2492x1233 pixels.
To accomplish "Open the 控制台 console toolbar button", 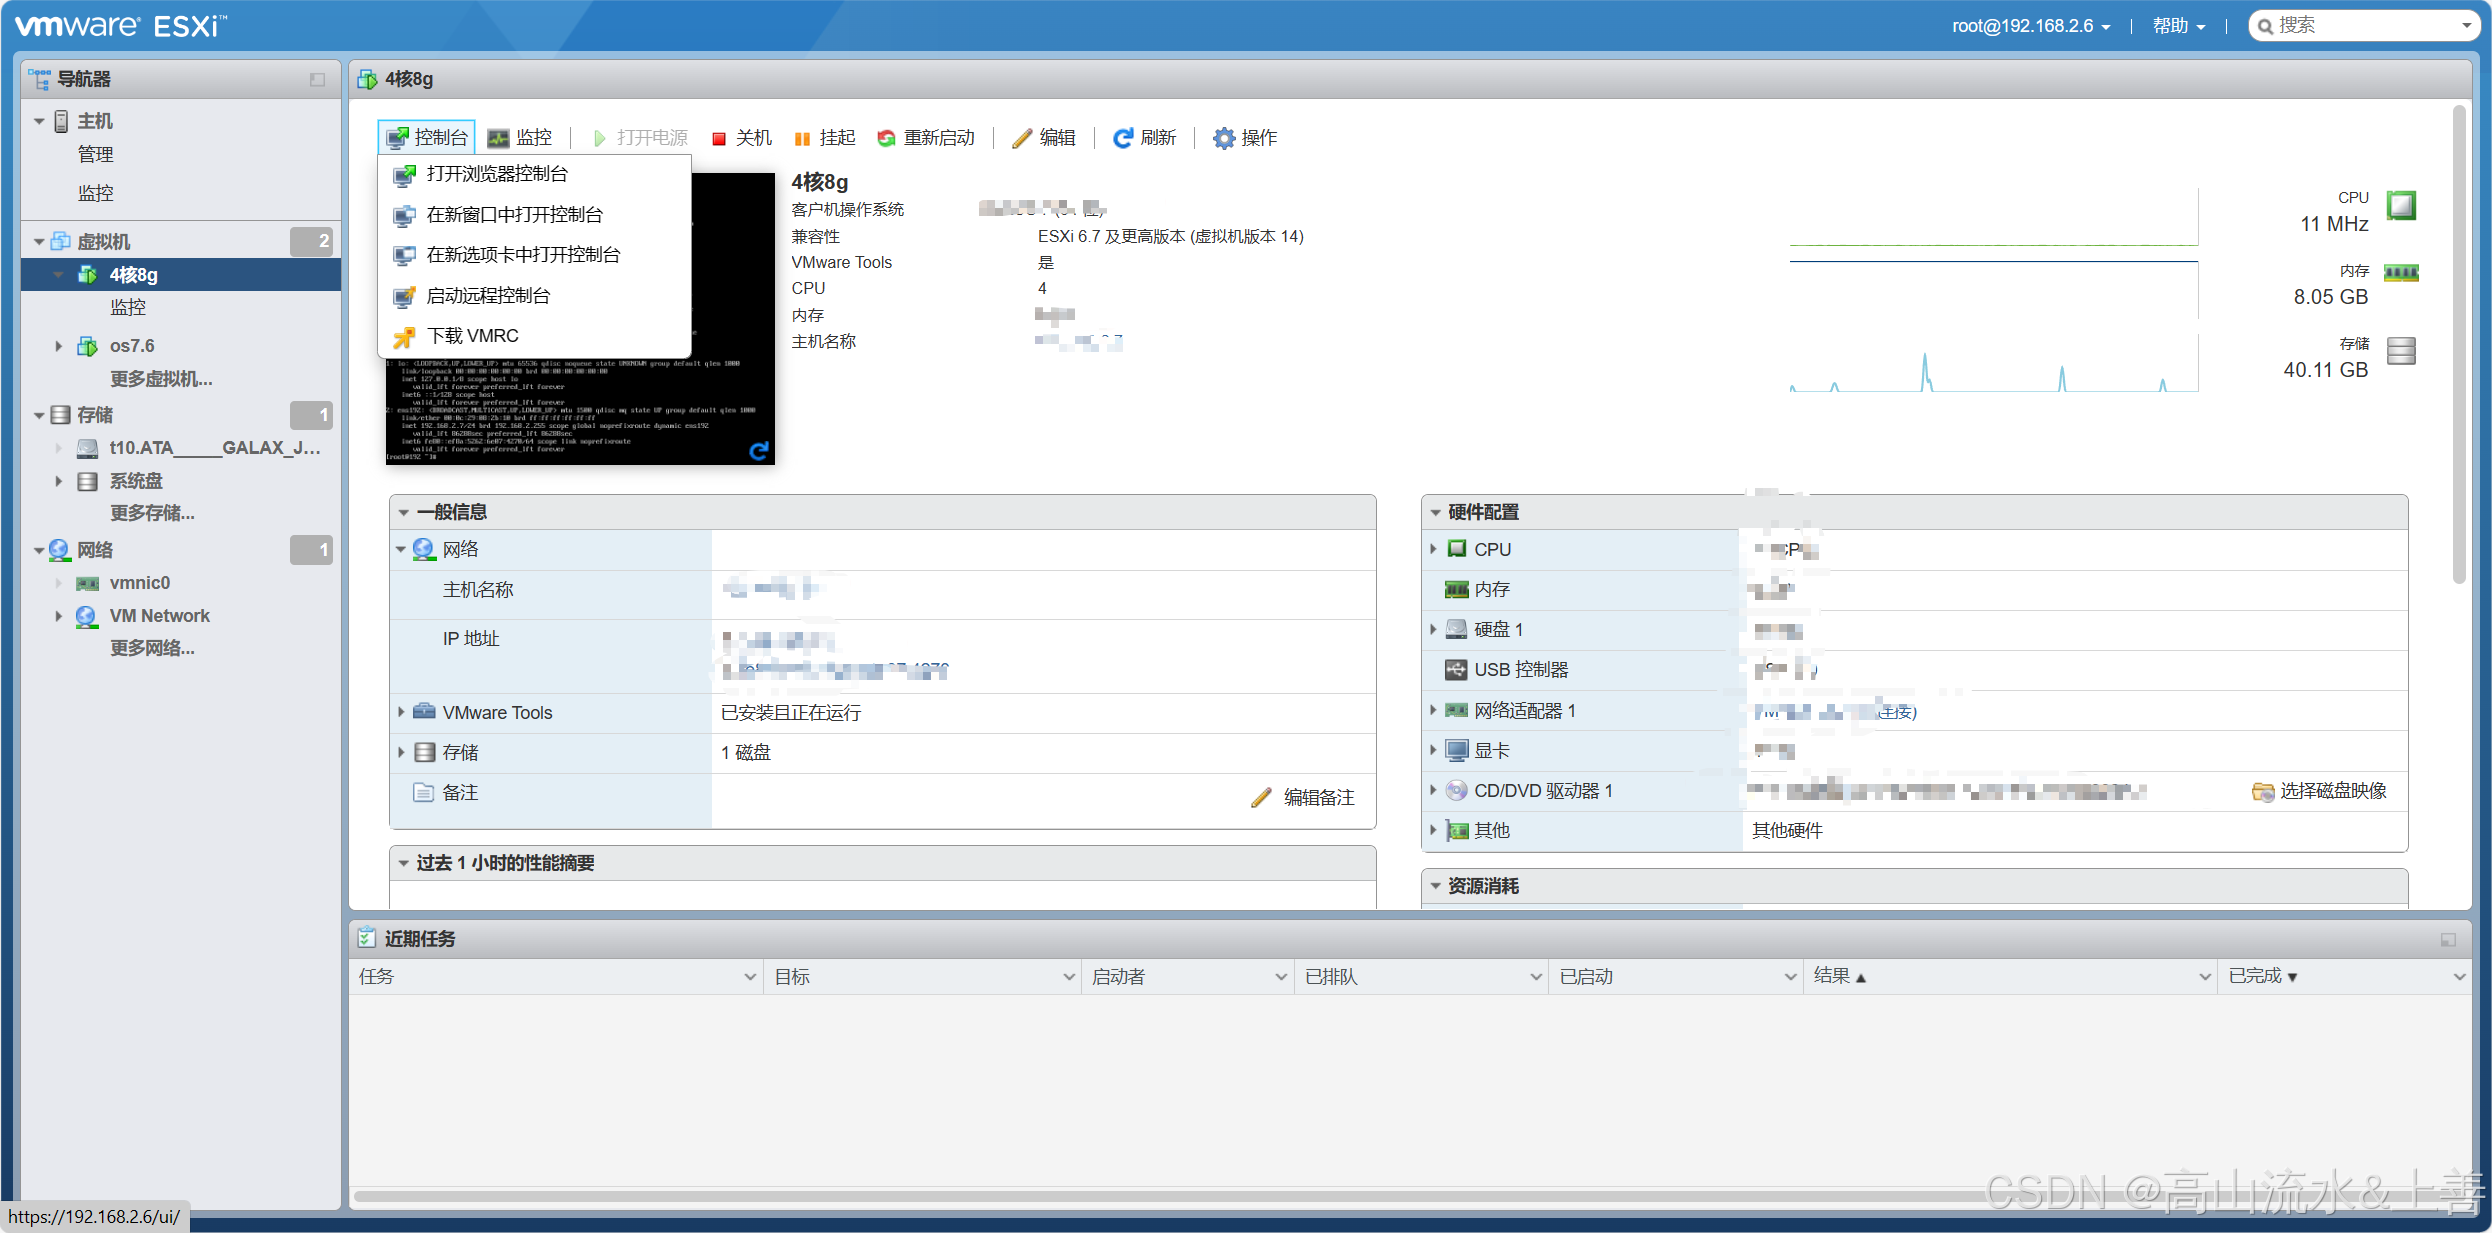I will tap(427, 138).
